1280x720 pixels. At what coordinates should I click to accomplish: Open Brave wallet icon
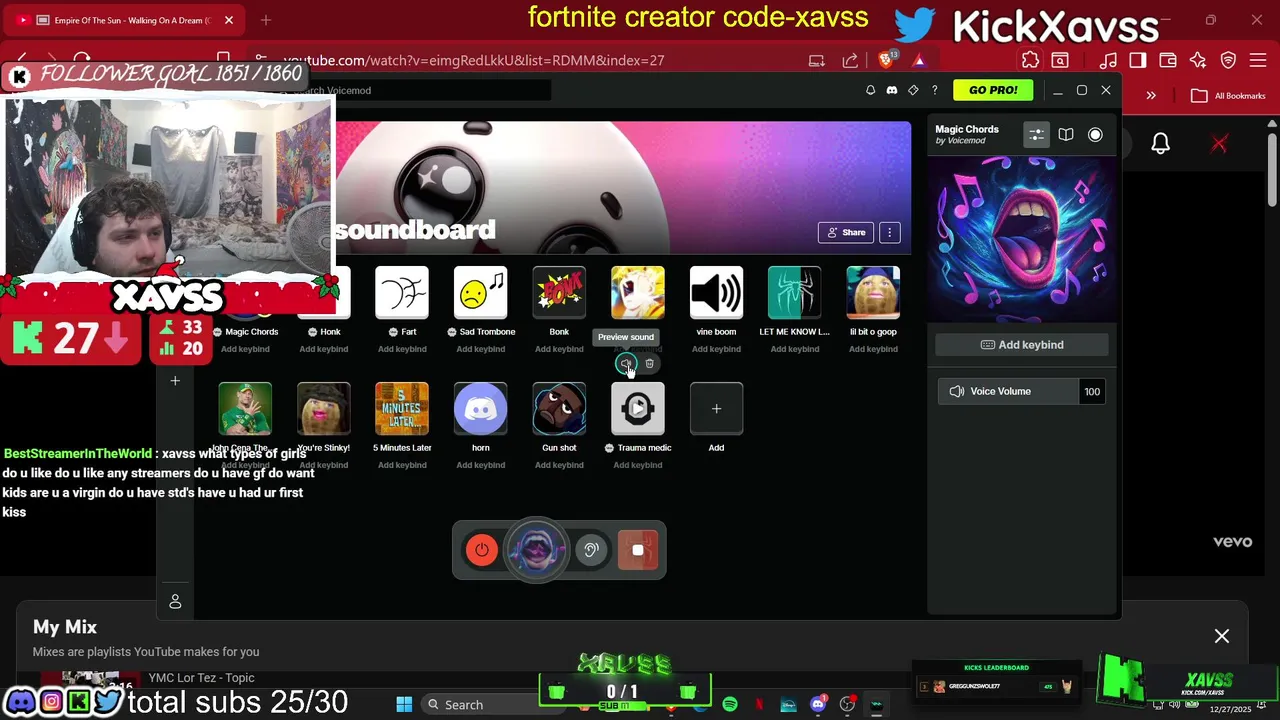tap(1167, 60)
